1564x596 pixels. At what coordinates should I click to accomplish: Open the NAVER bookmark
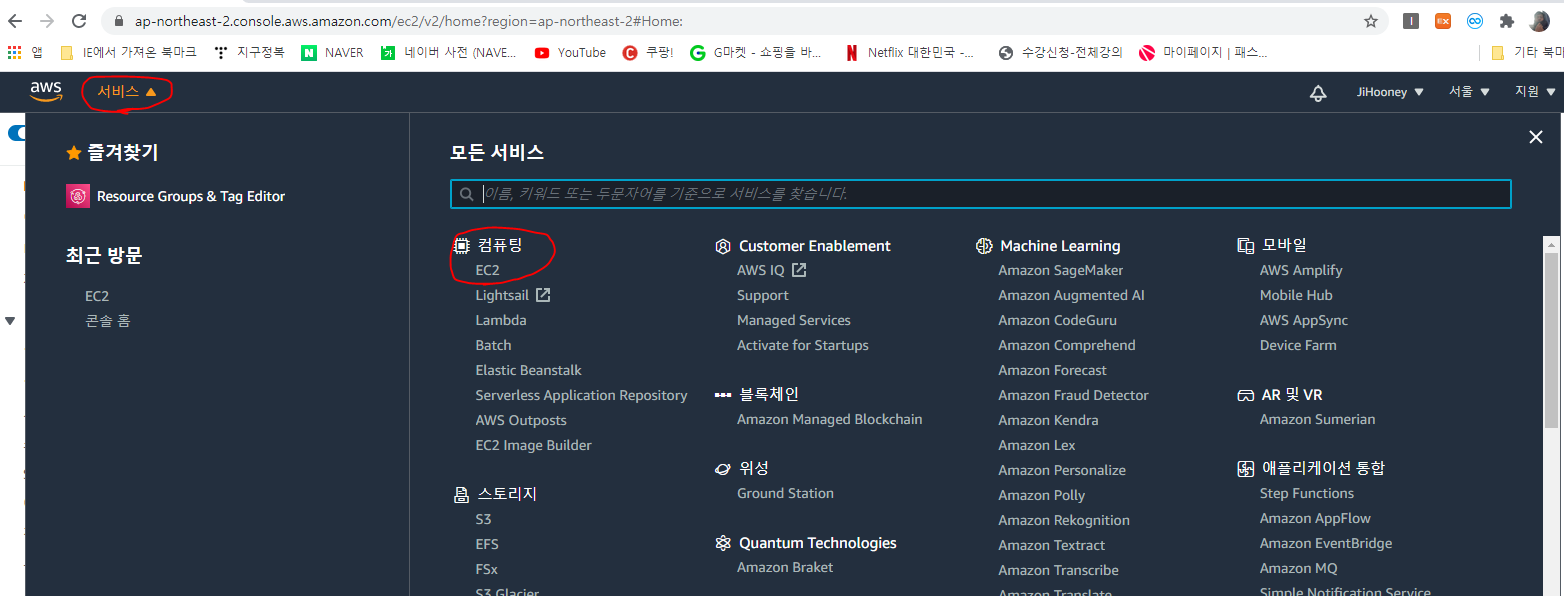pyautogui.click(x=333, y=53)
